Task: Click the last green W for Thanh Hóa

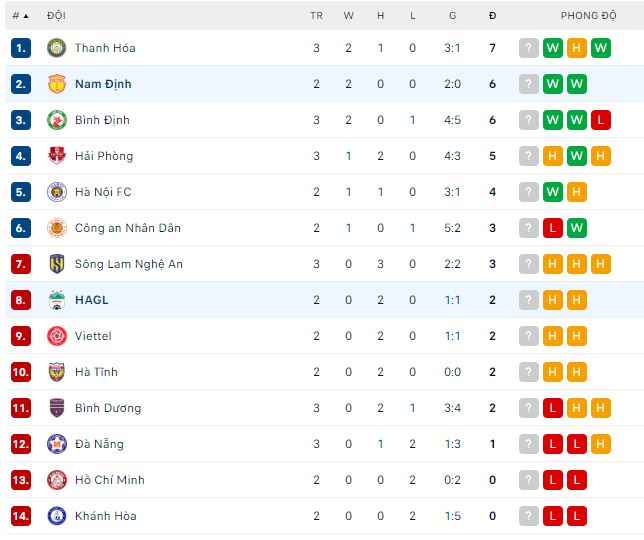Action: 601,48
